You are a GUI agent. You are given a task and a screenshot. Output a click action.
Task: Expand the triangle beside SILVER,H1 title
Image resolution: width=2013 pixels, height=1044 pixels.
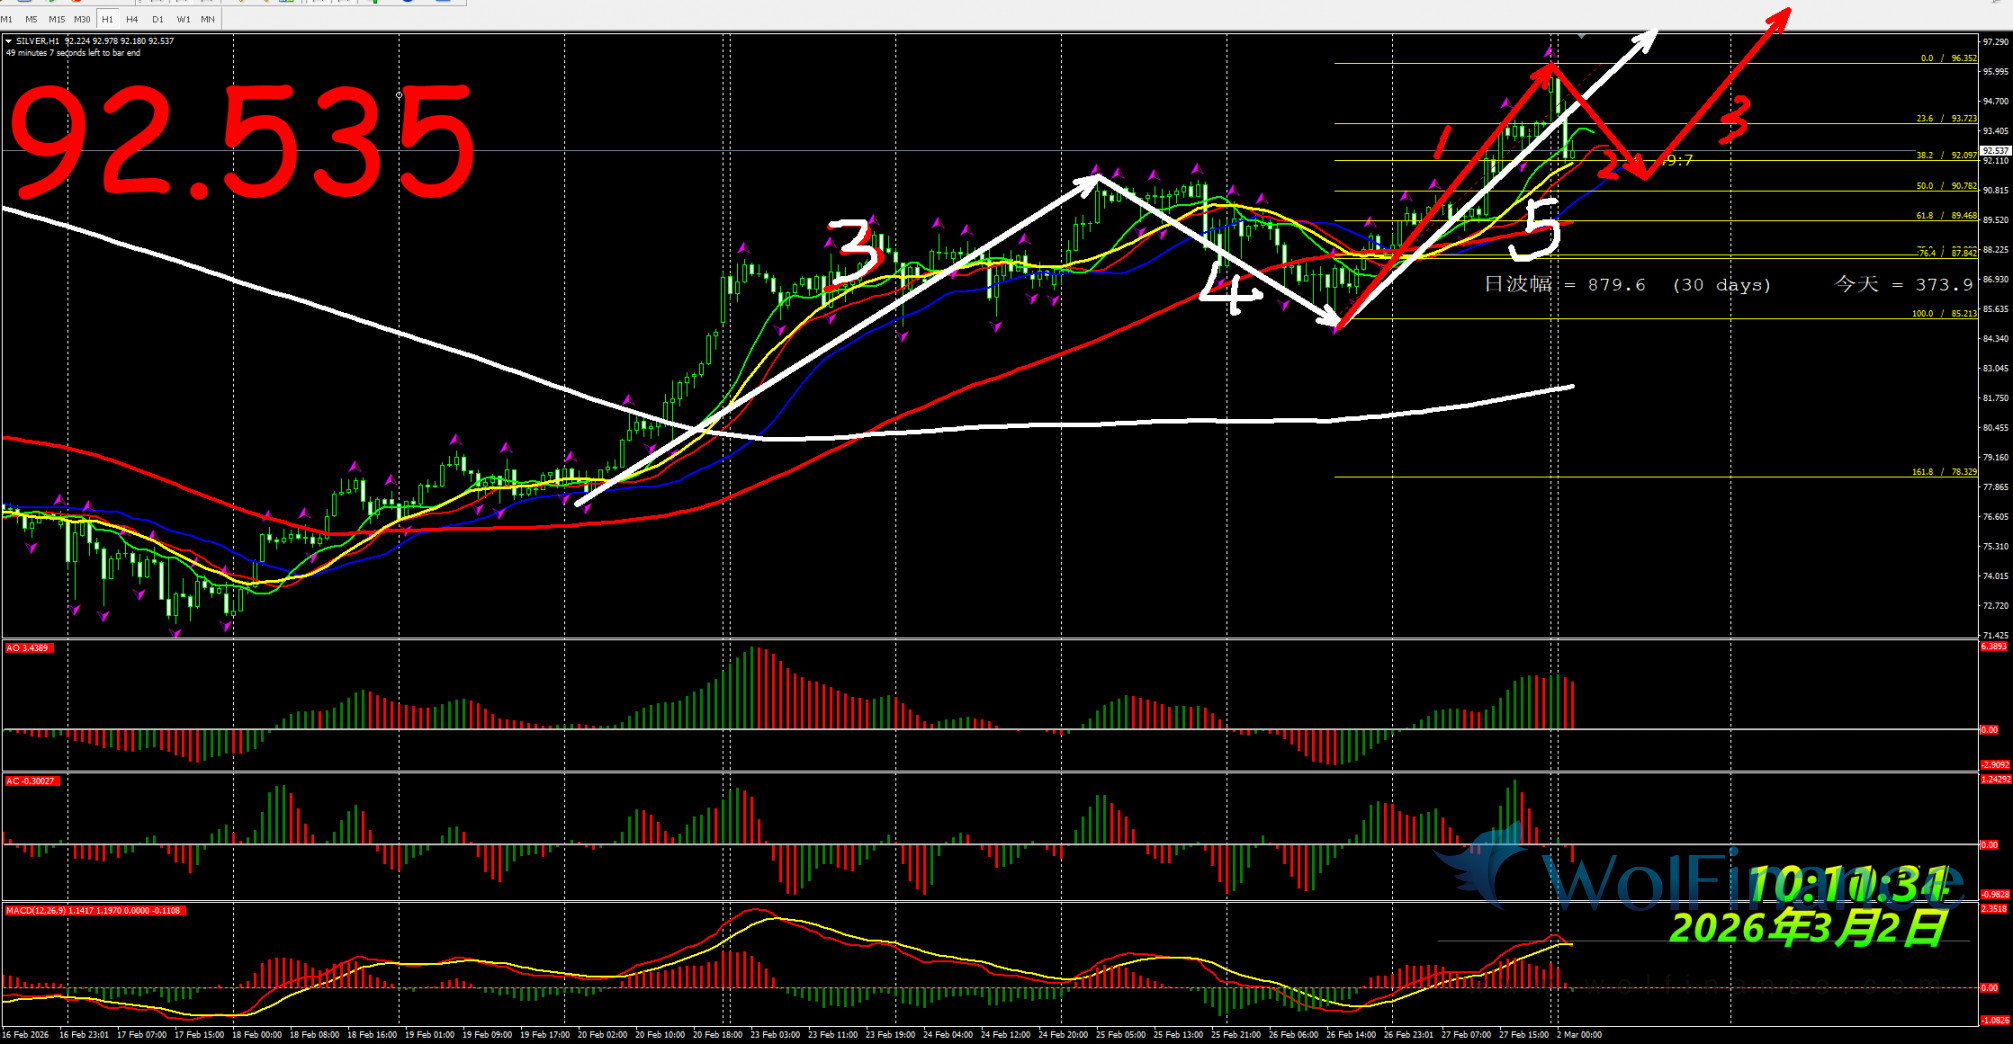tap(9, 41)
